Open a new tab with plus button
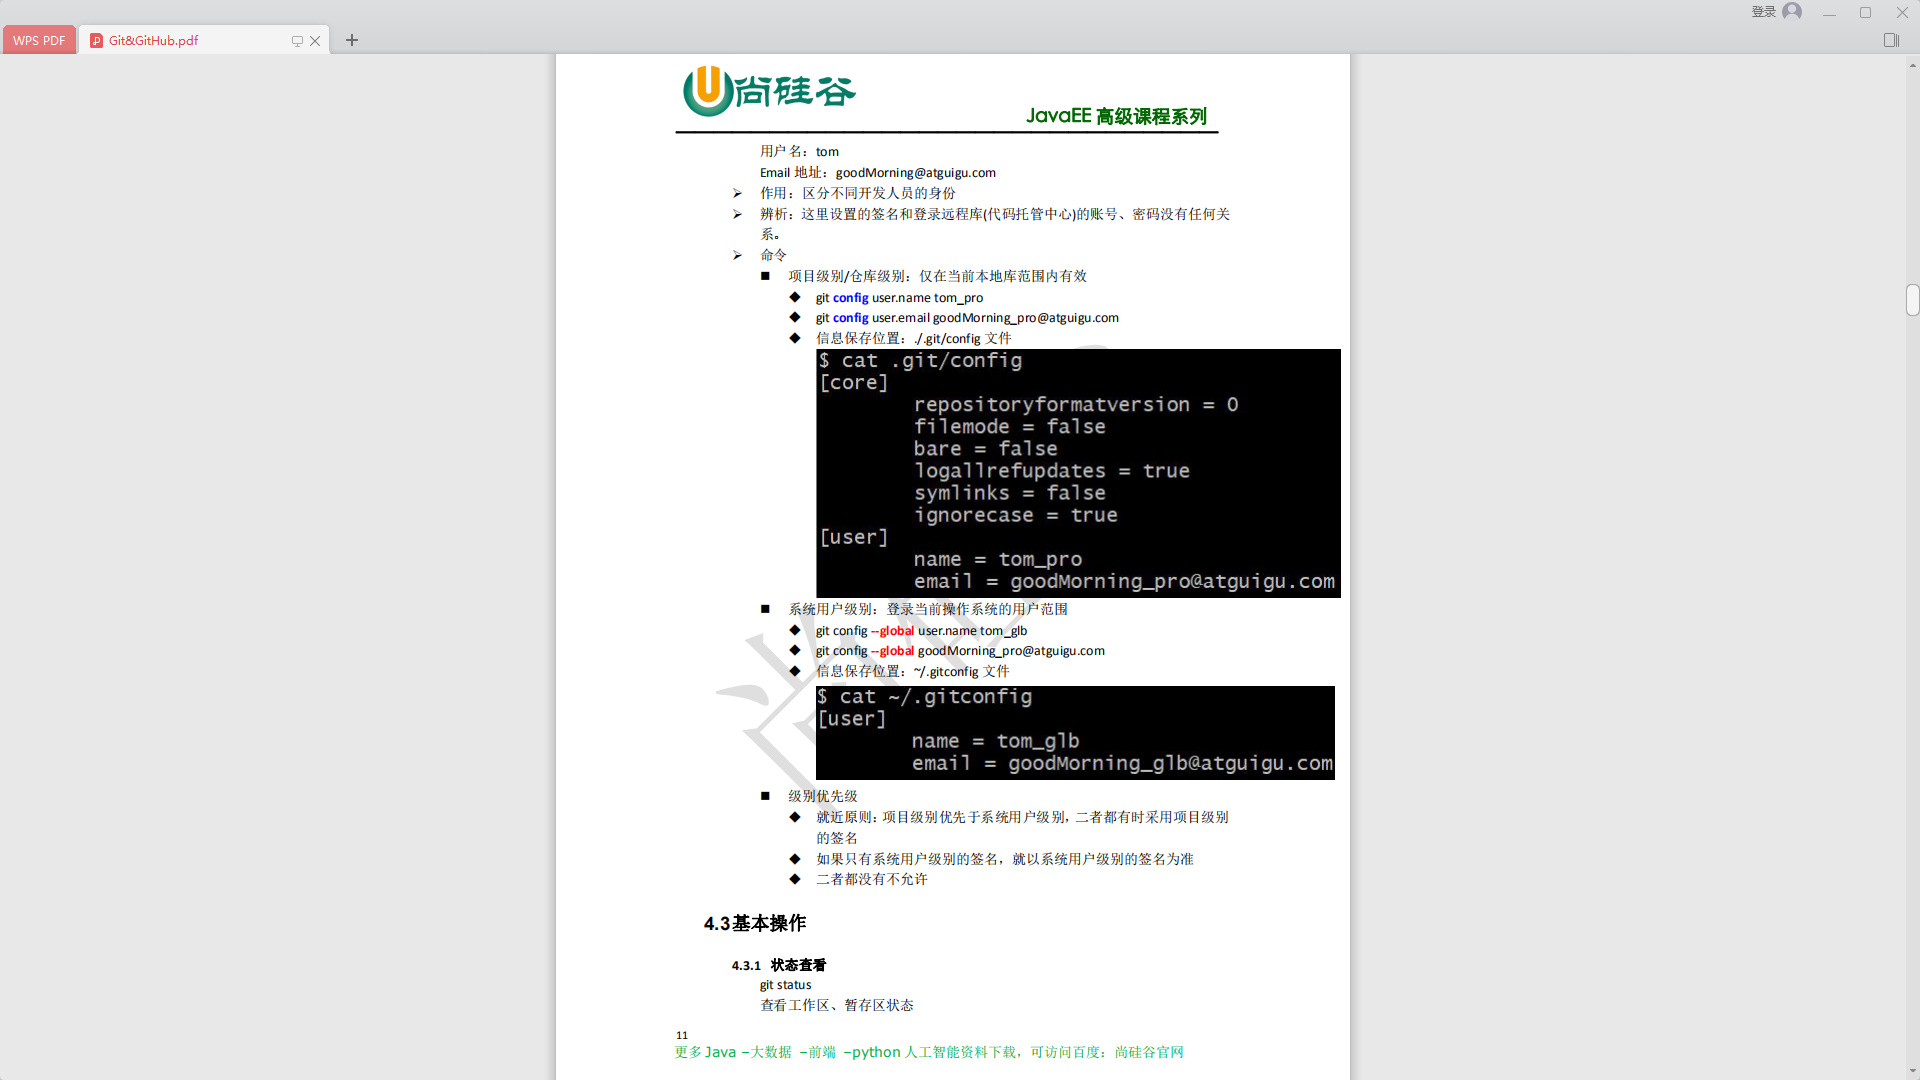 coord(352,40)
